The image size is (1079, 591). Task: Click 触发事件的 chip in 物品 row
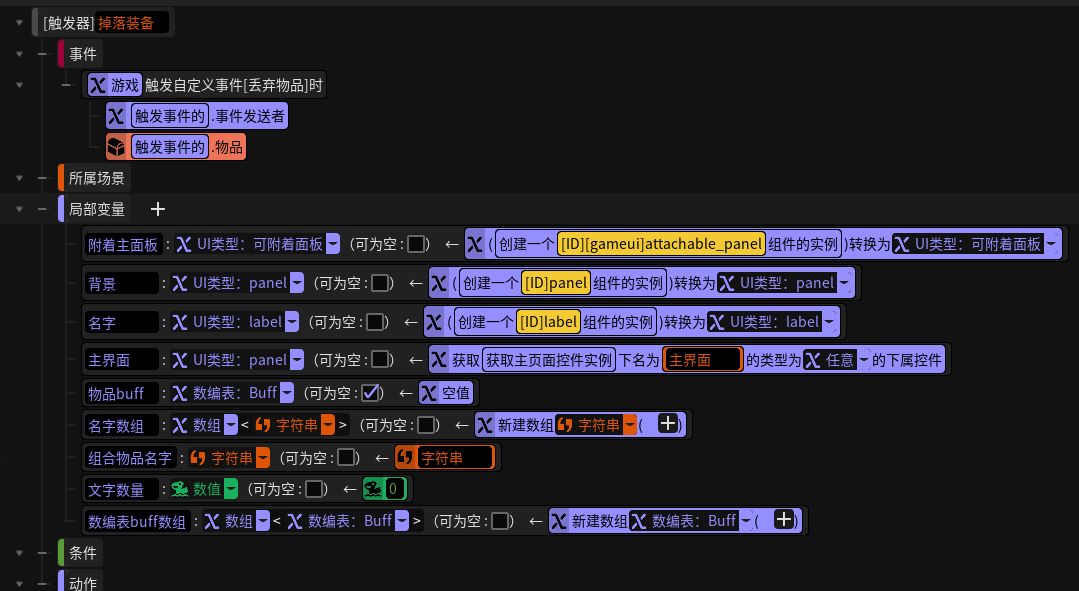(169, 147)
